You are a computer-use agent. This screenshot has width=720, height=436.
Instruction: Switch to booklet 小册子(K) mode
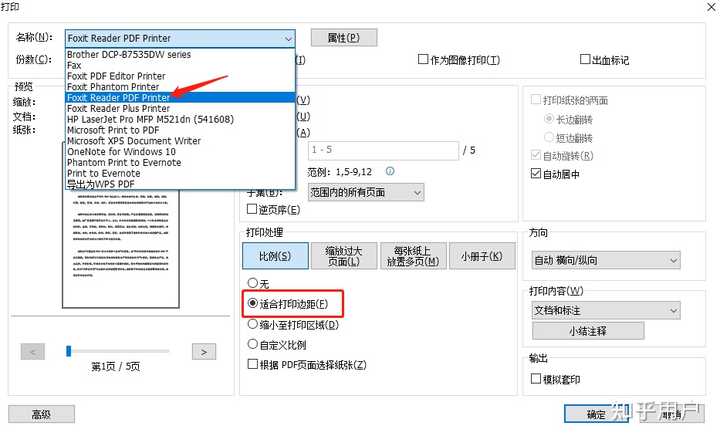click(x=482, y=256)
